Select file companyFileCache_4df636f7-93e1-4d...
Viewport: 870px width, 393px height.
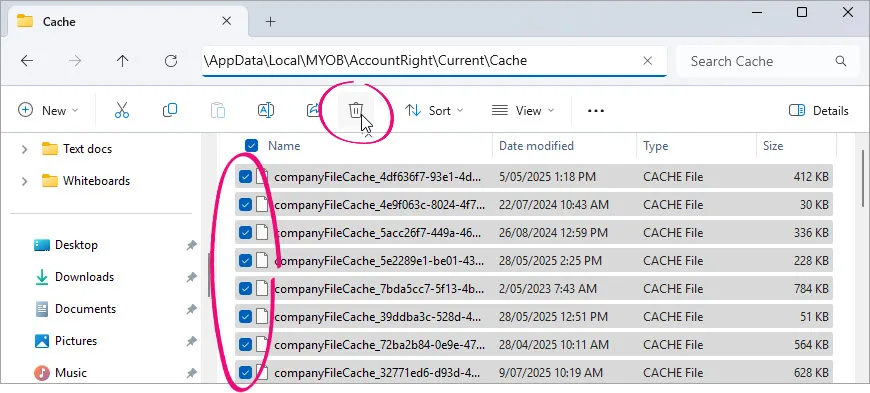(377, 177)
